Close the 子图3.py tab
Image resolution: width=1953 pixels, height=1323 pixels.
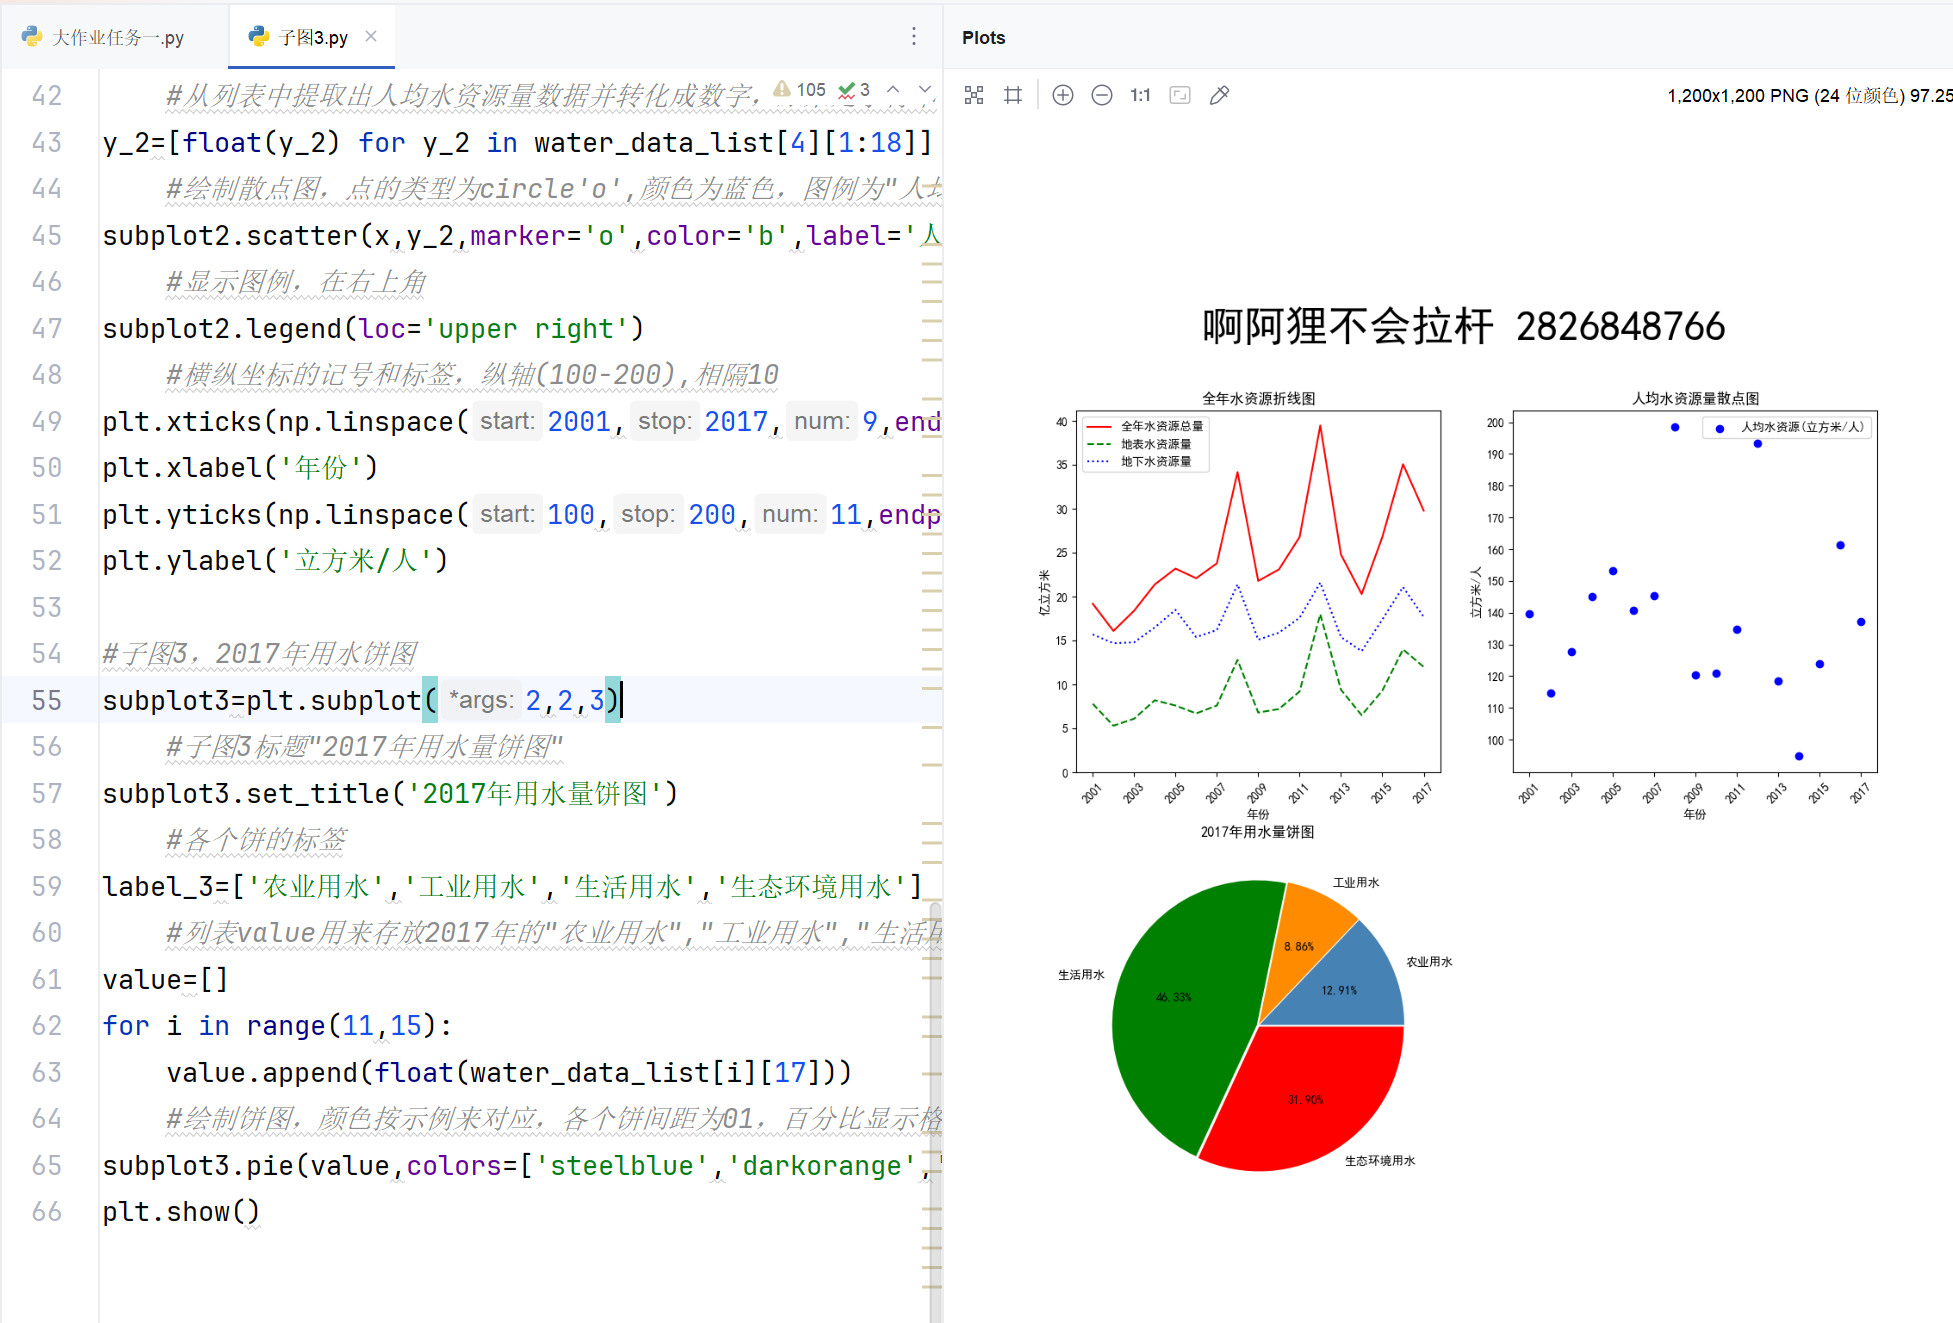371,36
